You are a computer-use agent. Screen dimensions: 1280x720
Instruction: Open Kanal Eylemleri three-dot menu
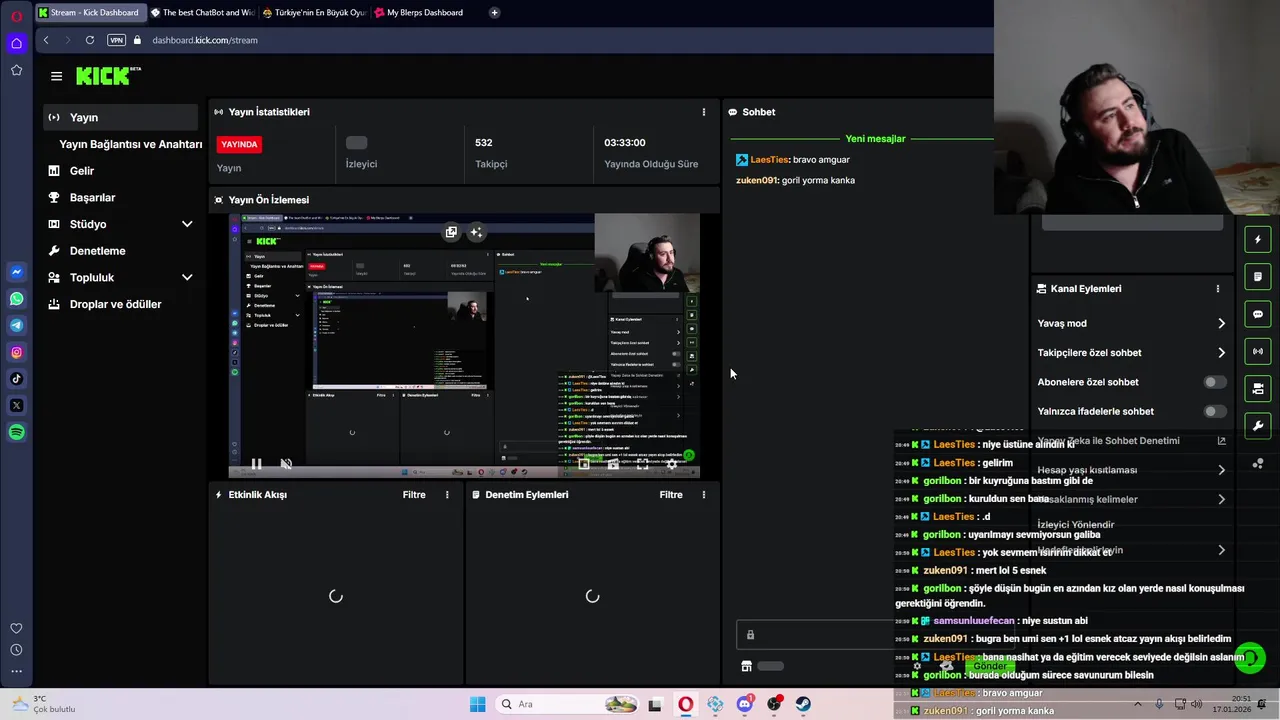1217,289
